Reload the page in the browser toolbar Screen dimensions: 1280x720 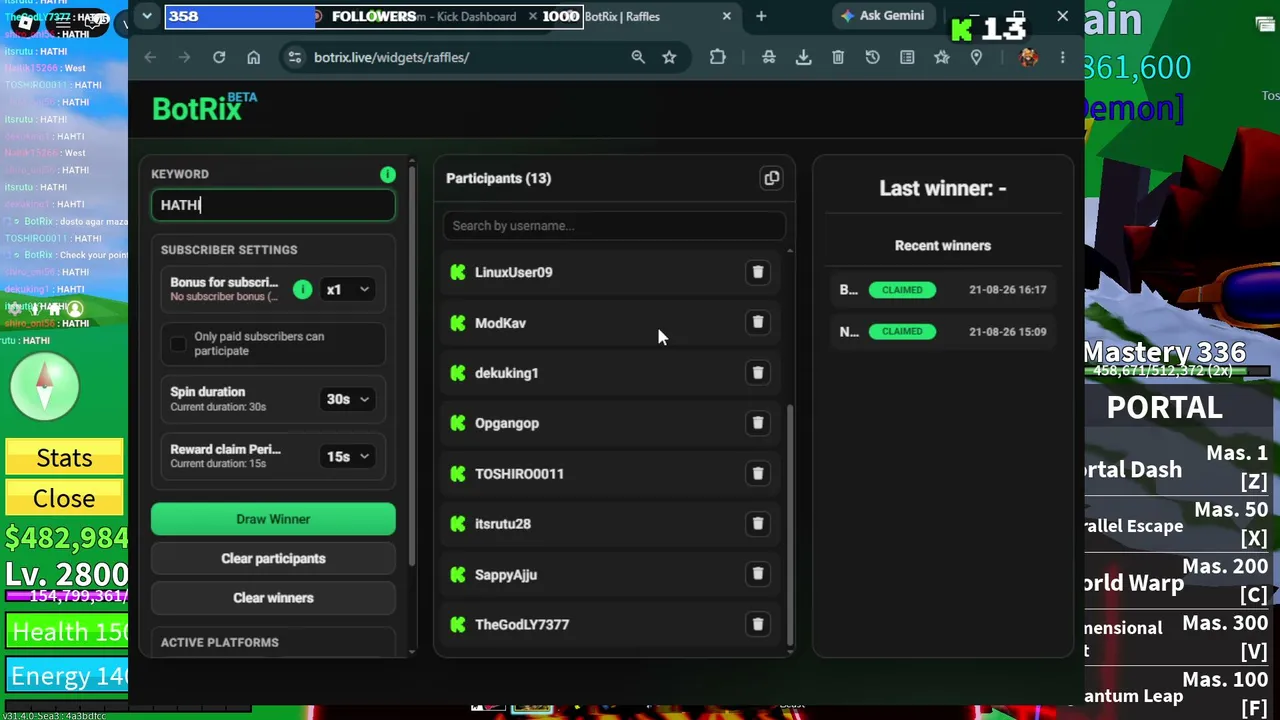[x=219, y=57]
